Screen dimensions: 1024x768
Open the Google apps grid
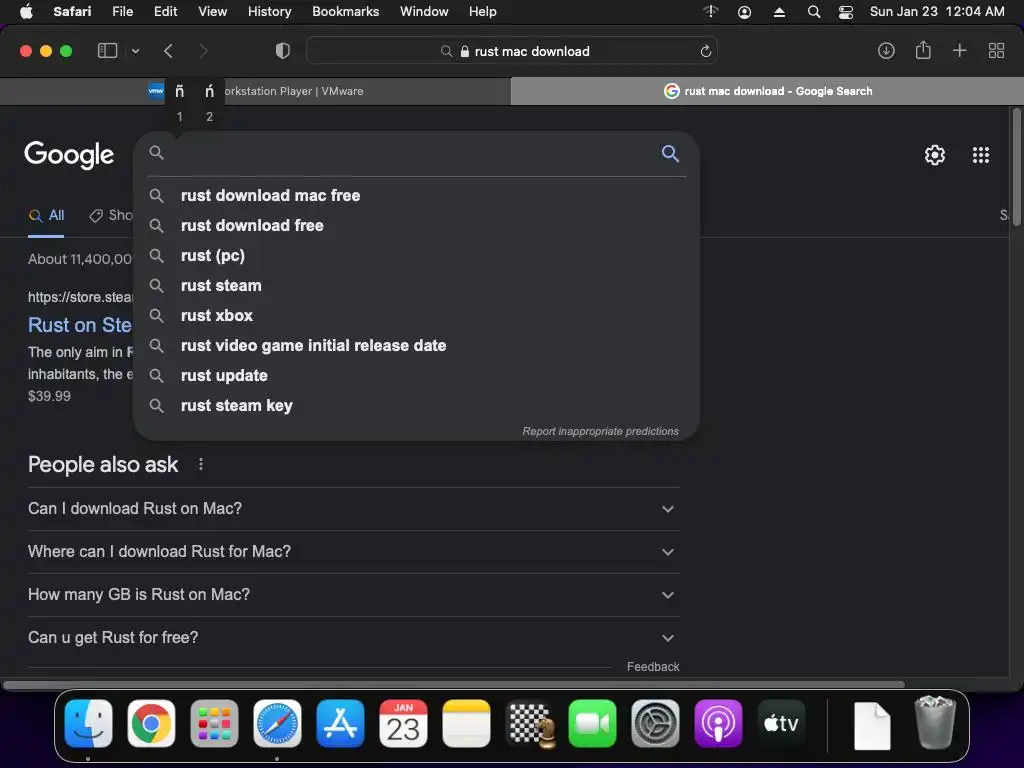[980, 155]
